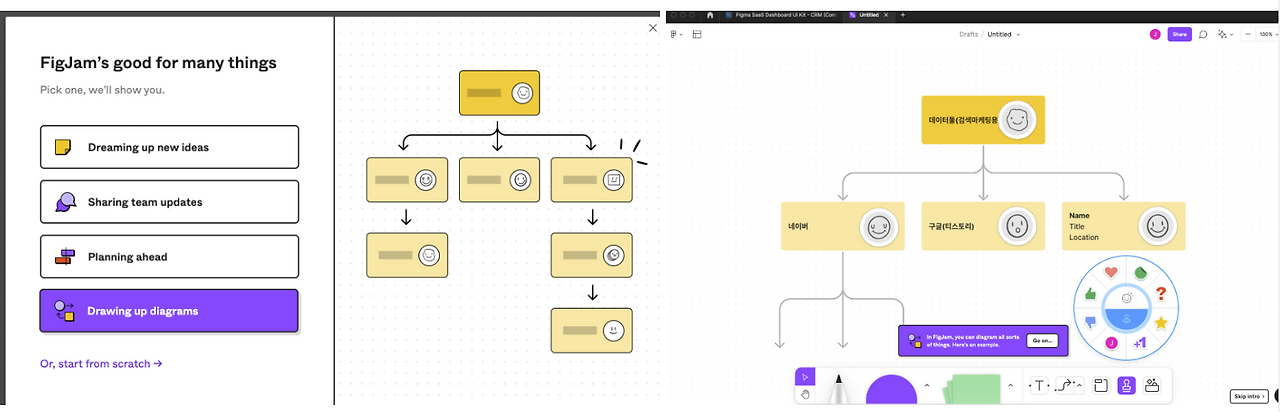Click the timeline icon beside Planning ahead
Viewport: 1280px width, 412px height.
(x=64, y=257)
